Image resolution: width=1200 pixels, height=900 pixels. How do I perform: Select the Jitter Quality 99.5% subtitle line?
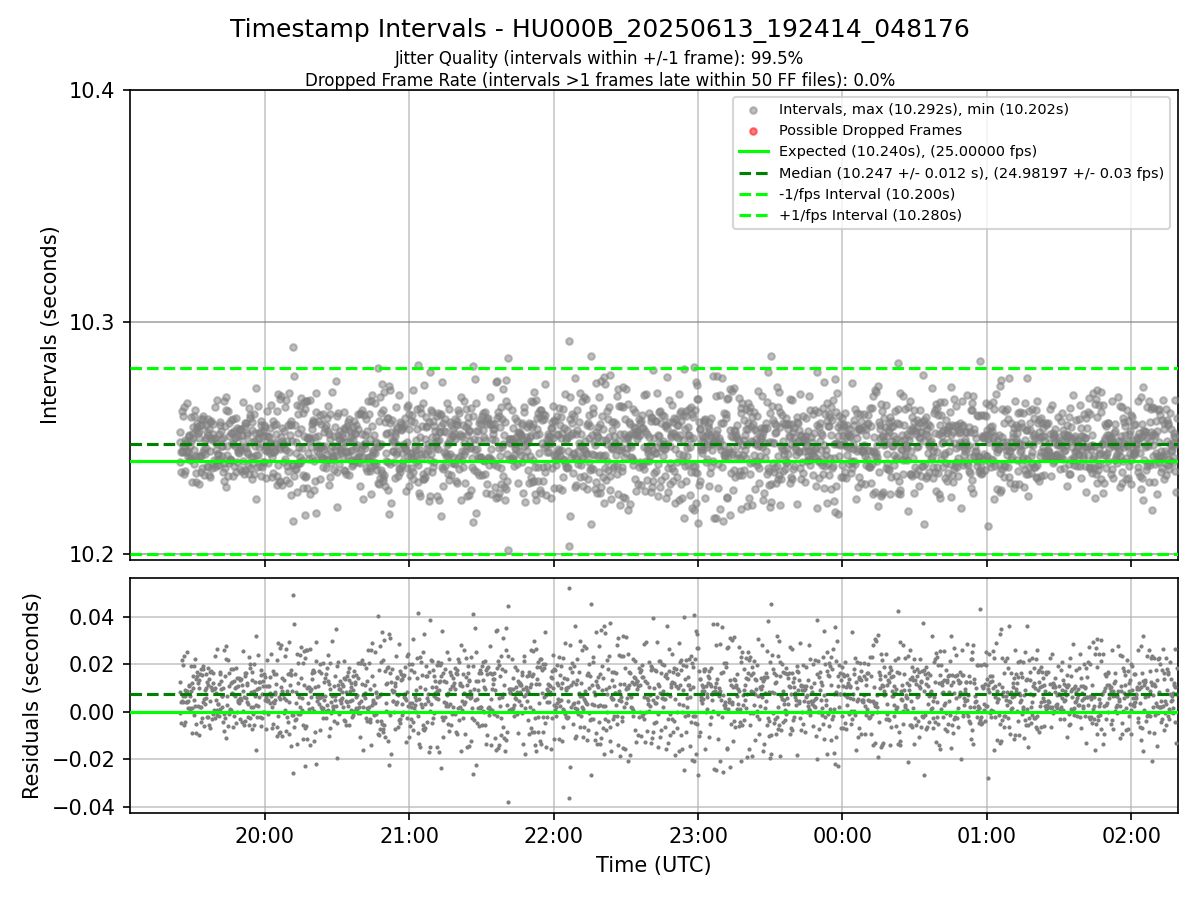click(x=599, y=58)
